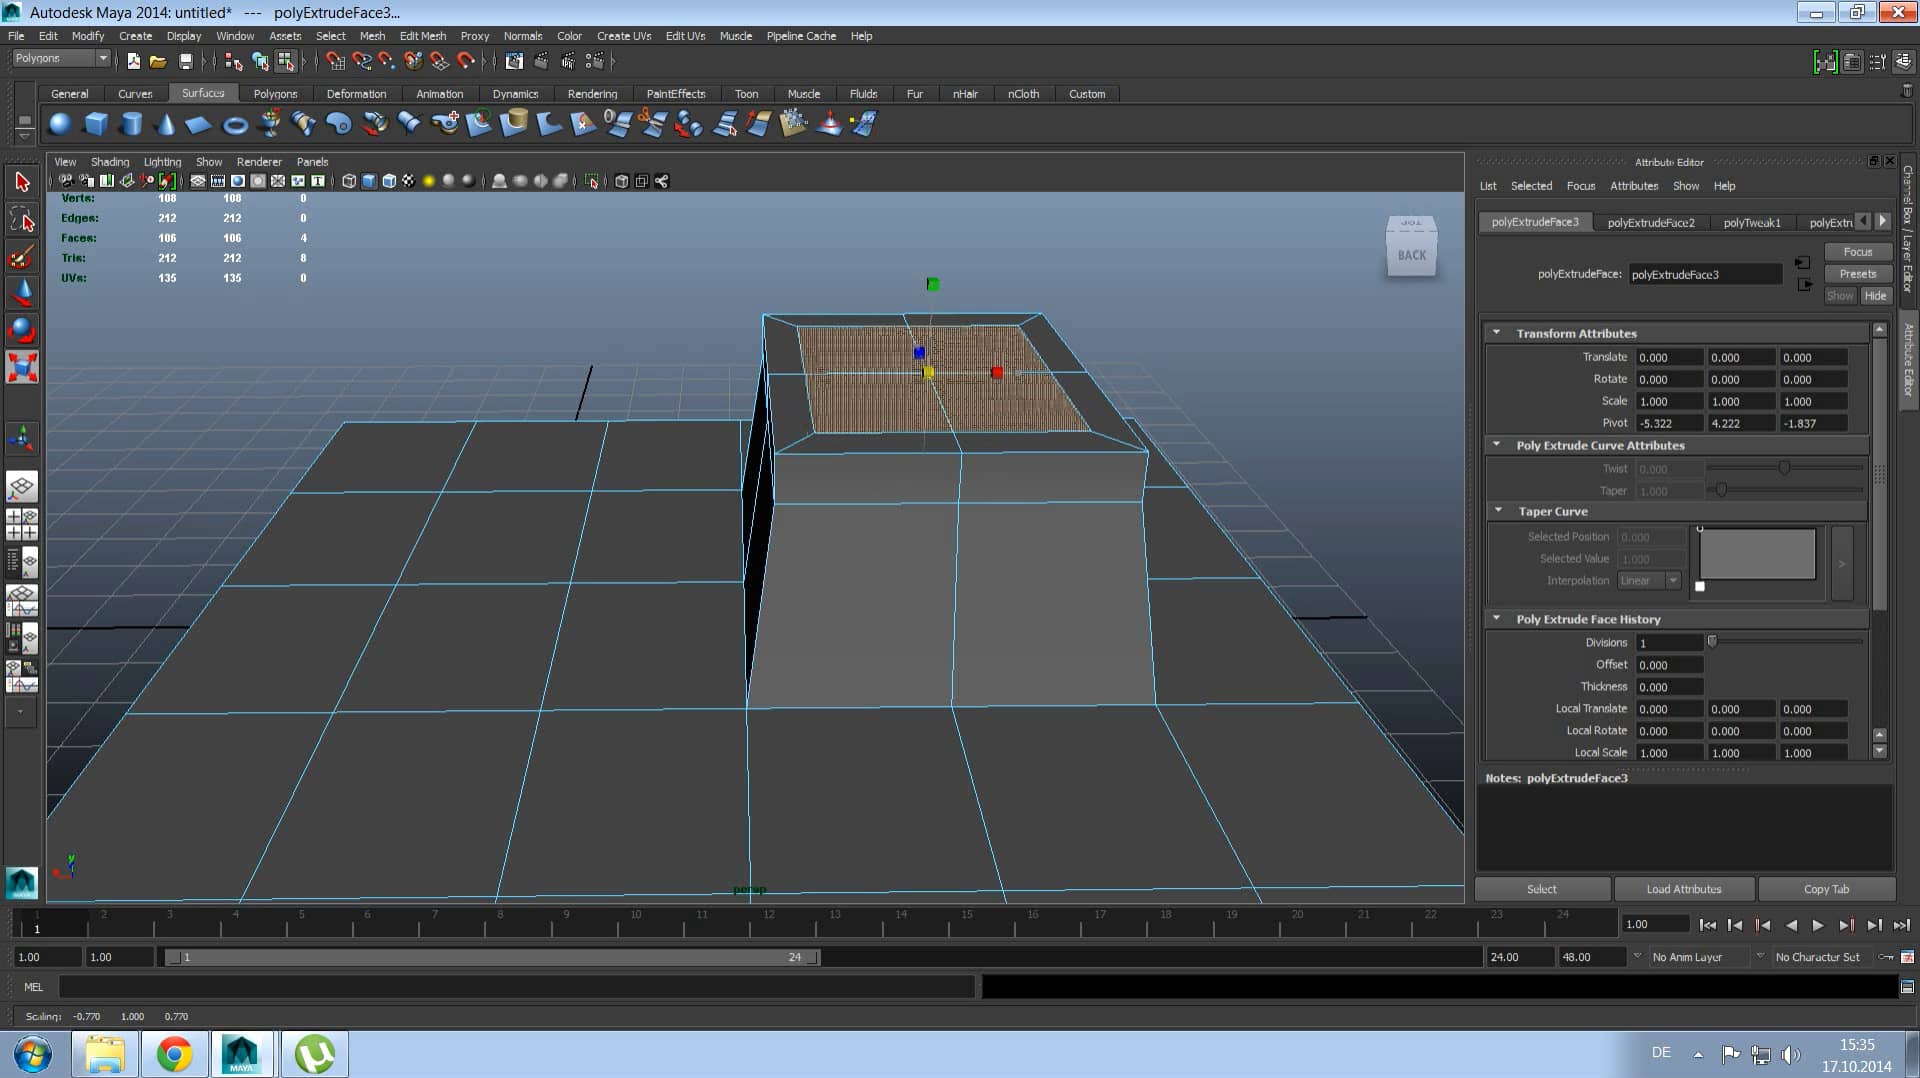Activate the Paint Selection tool

point(22,256)
